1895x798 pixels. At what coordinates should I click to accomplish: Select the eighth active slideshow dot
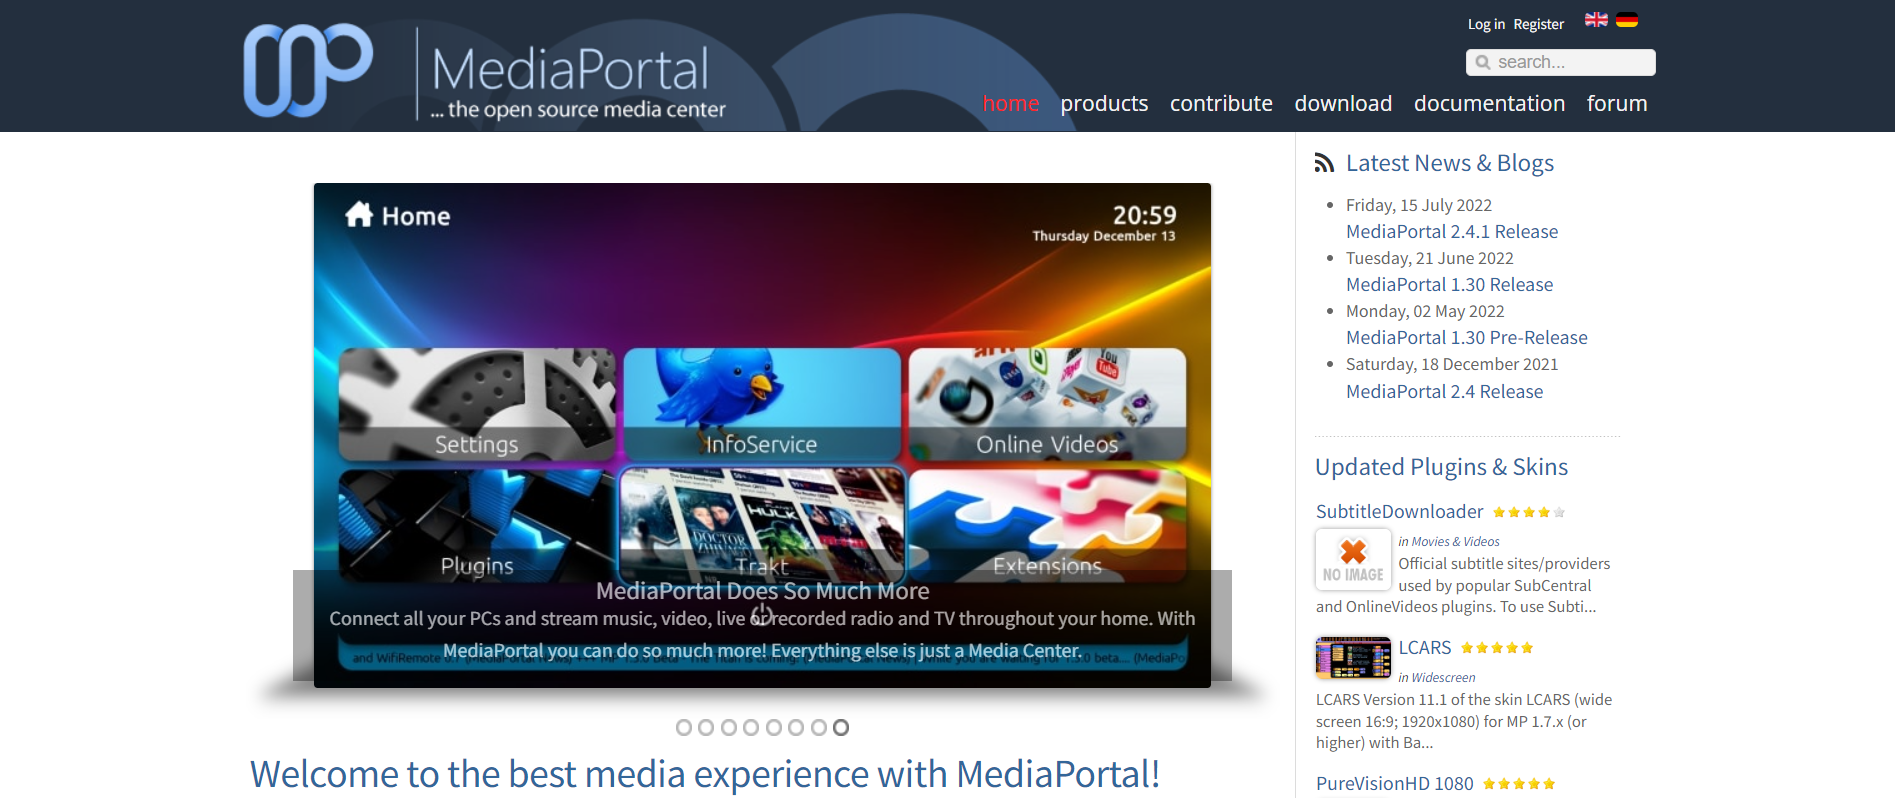click(x=841, y=728)
